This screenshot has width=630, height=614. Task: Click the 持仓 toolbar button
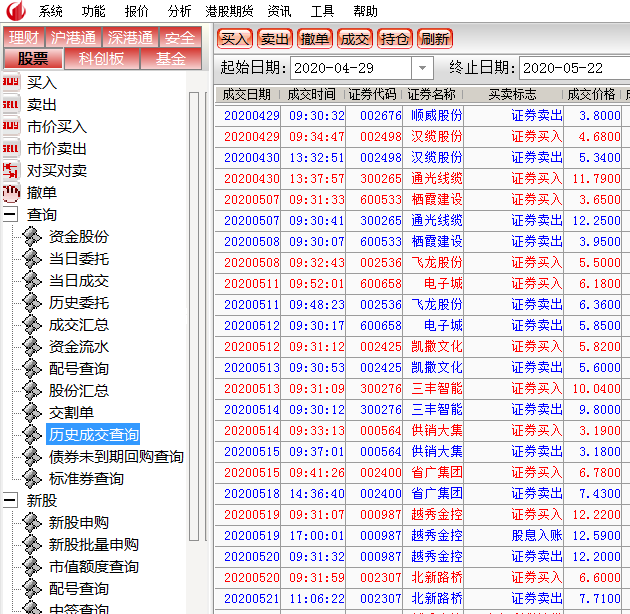pos(395,39)
